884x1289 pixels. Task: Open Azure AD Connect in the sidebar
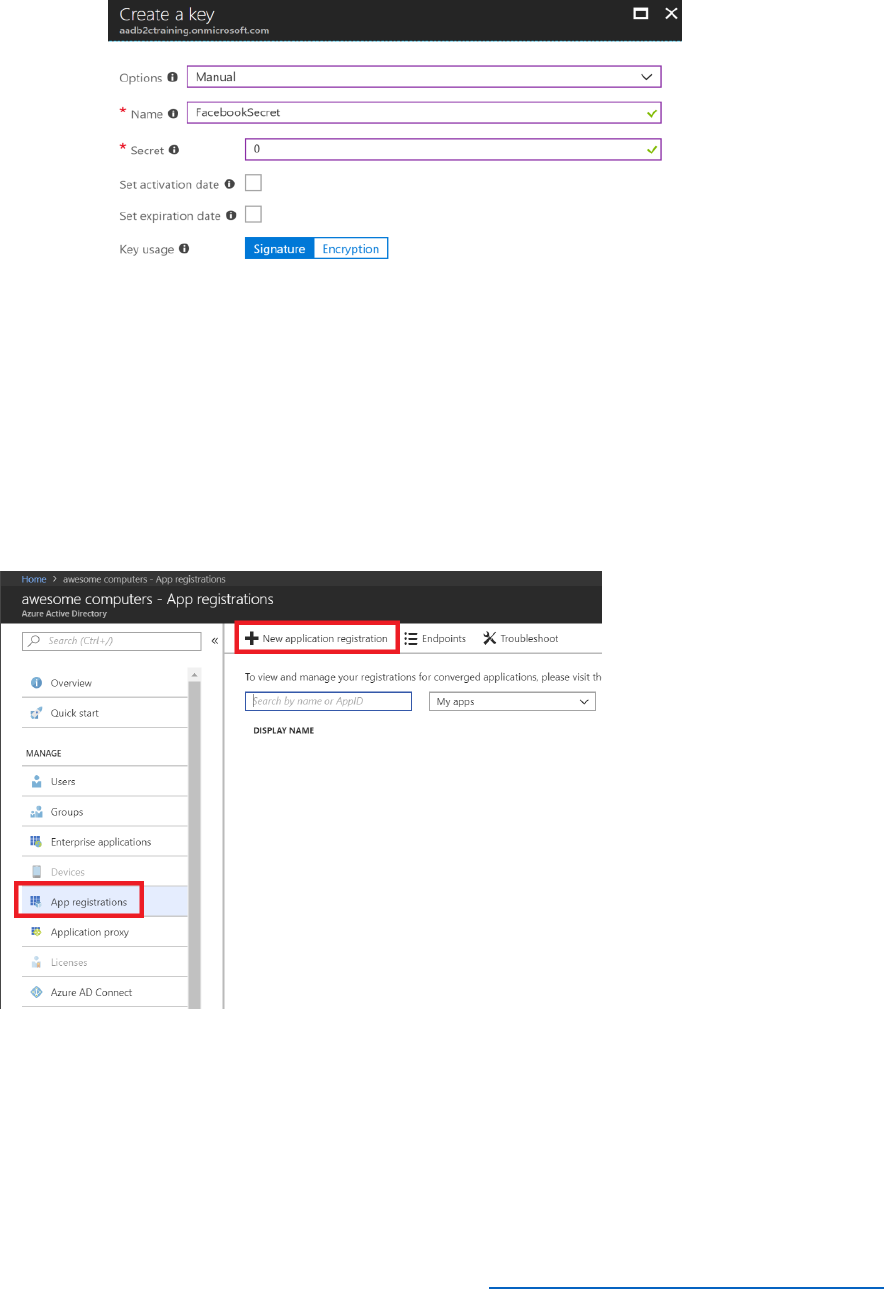pos(104,992)
